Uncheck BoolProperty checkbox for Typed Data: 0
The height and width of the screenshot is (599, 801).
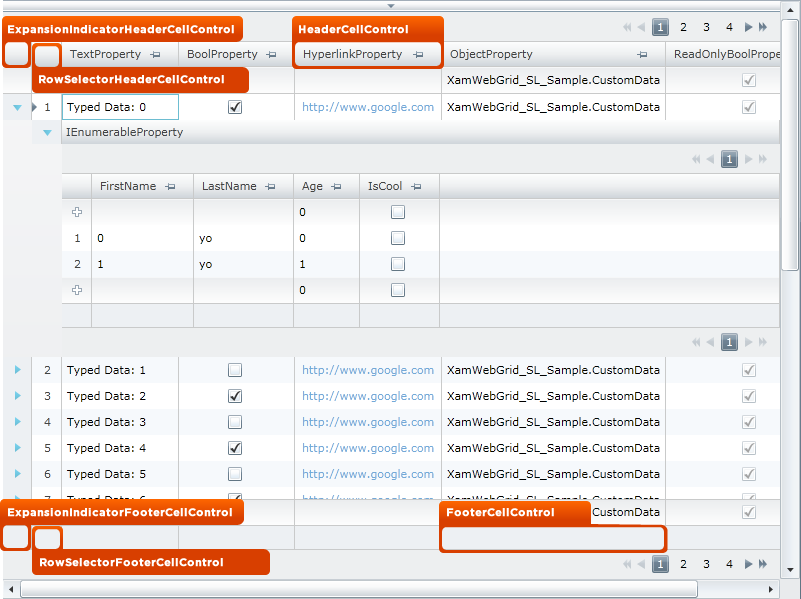click(235, 107)
